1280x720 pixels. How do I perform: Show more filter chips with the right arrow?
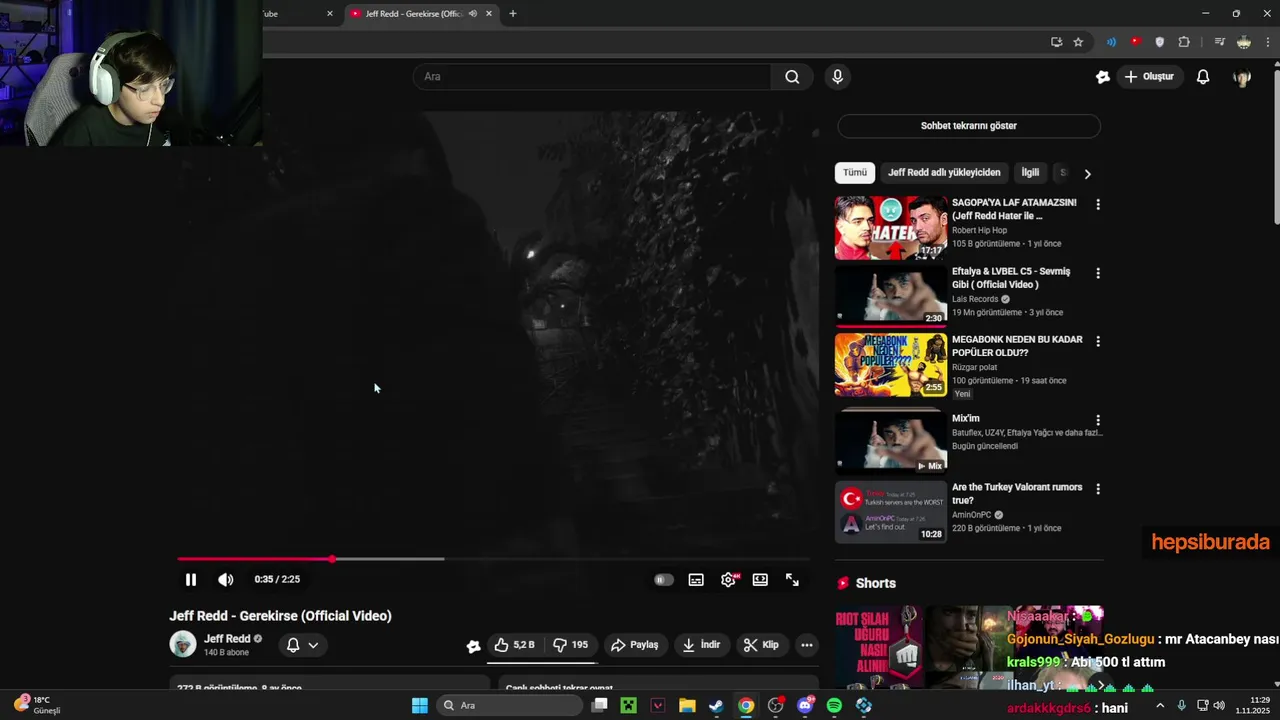(x=1087, y=173)
